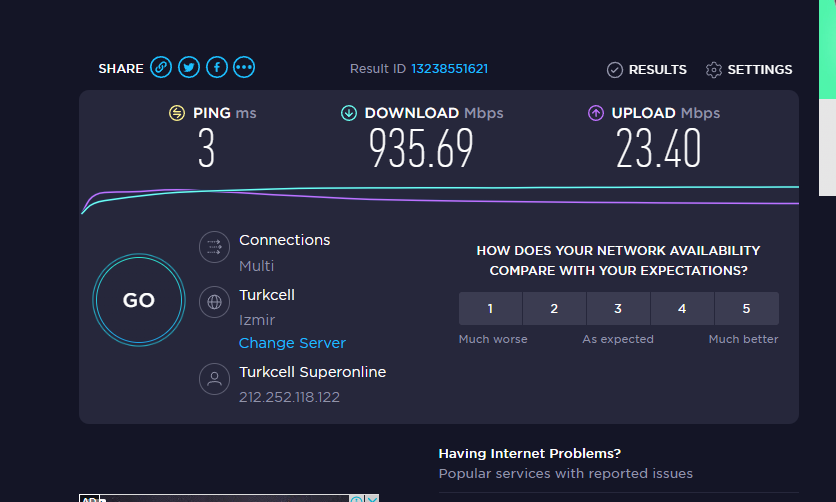The image size is (836, 502).
Task: Open Settings gear icon
Action: click(714, 70)
